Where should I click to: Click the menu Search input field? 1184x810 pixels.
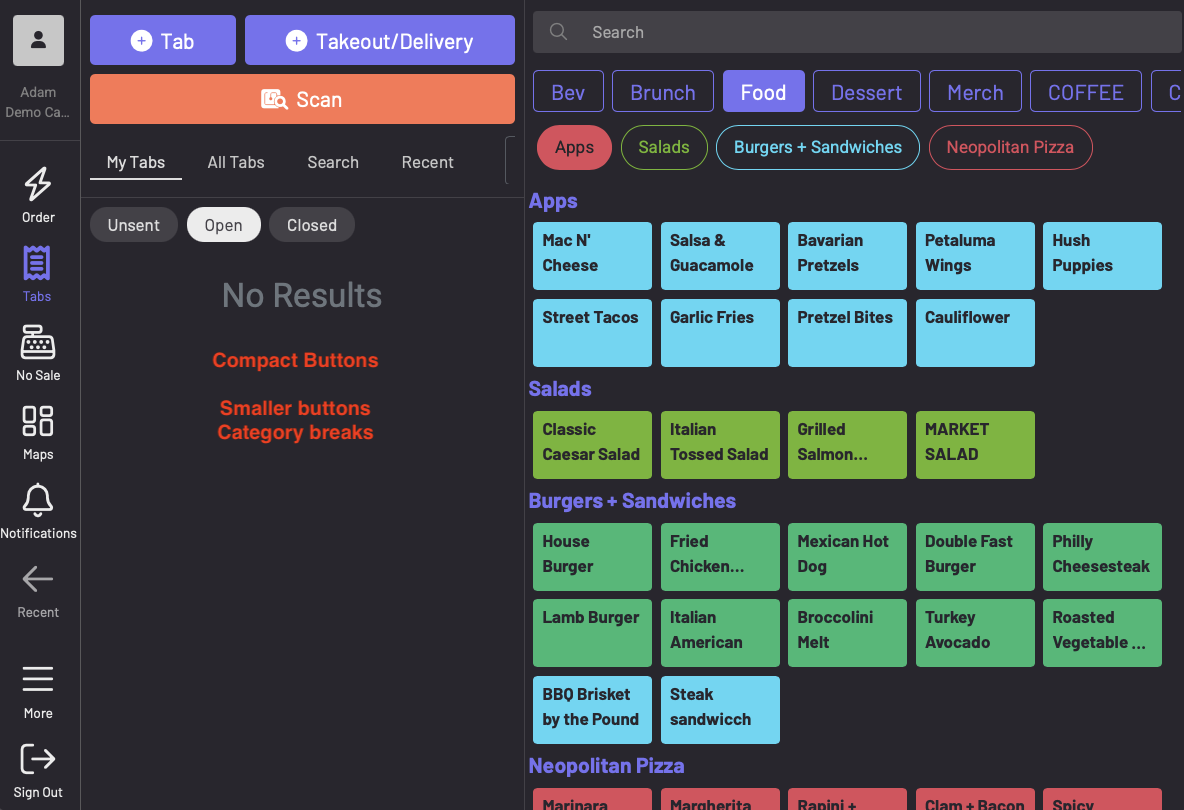(870, 32)
